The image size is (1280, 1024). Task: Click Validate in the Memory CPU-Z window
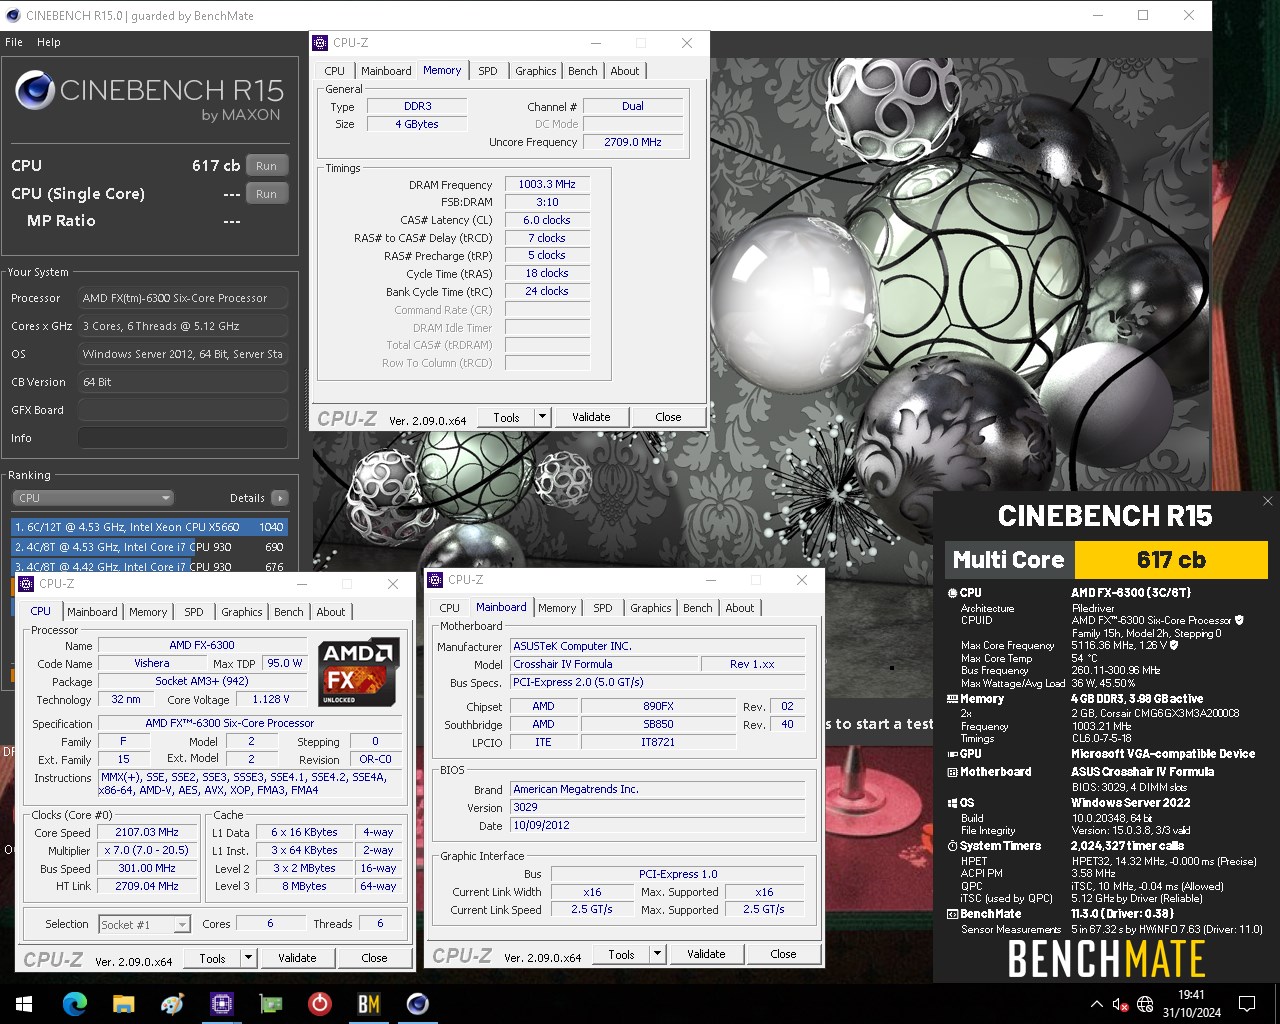[591, 417]
